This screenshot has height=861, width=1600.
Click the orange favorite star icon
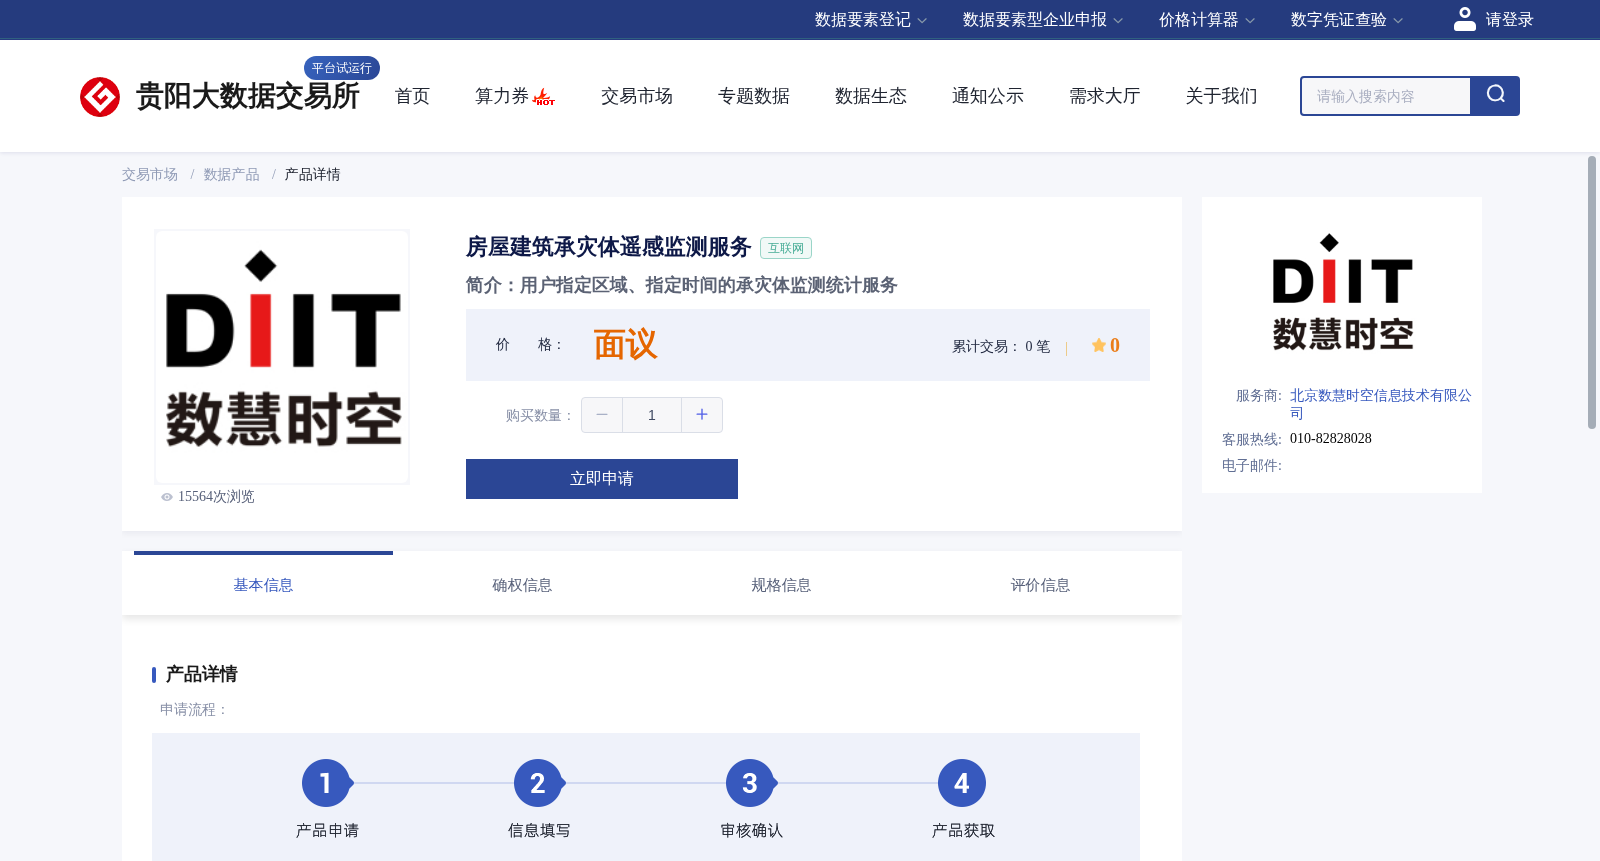pos(1099,345)
